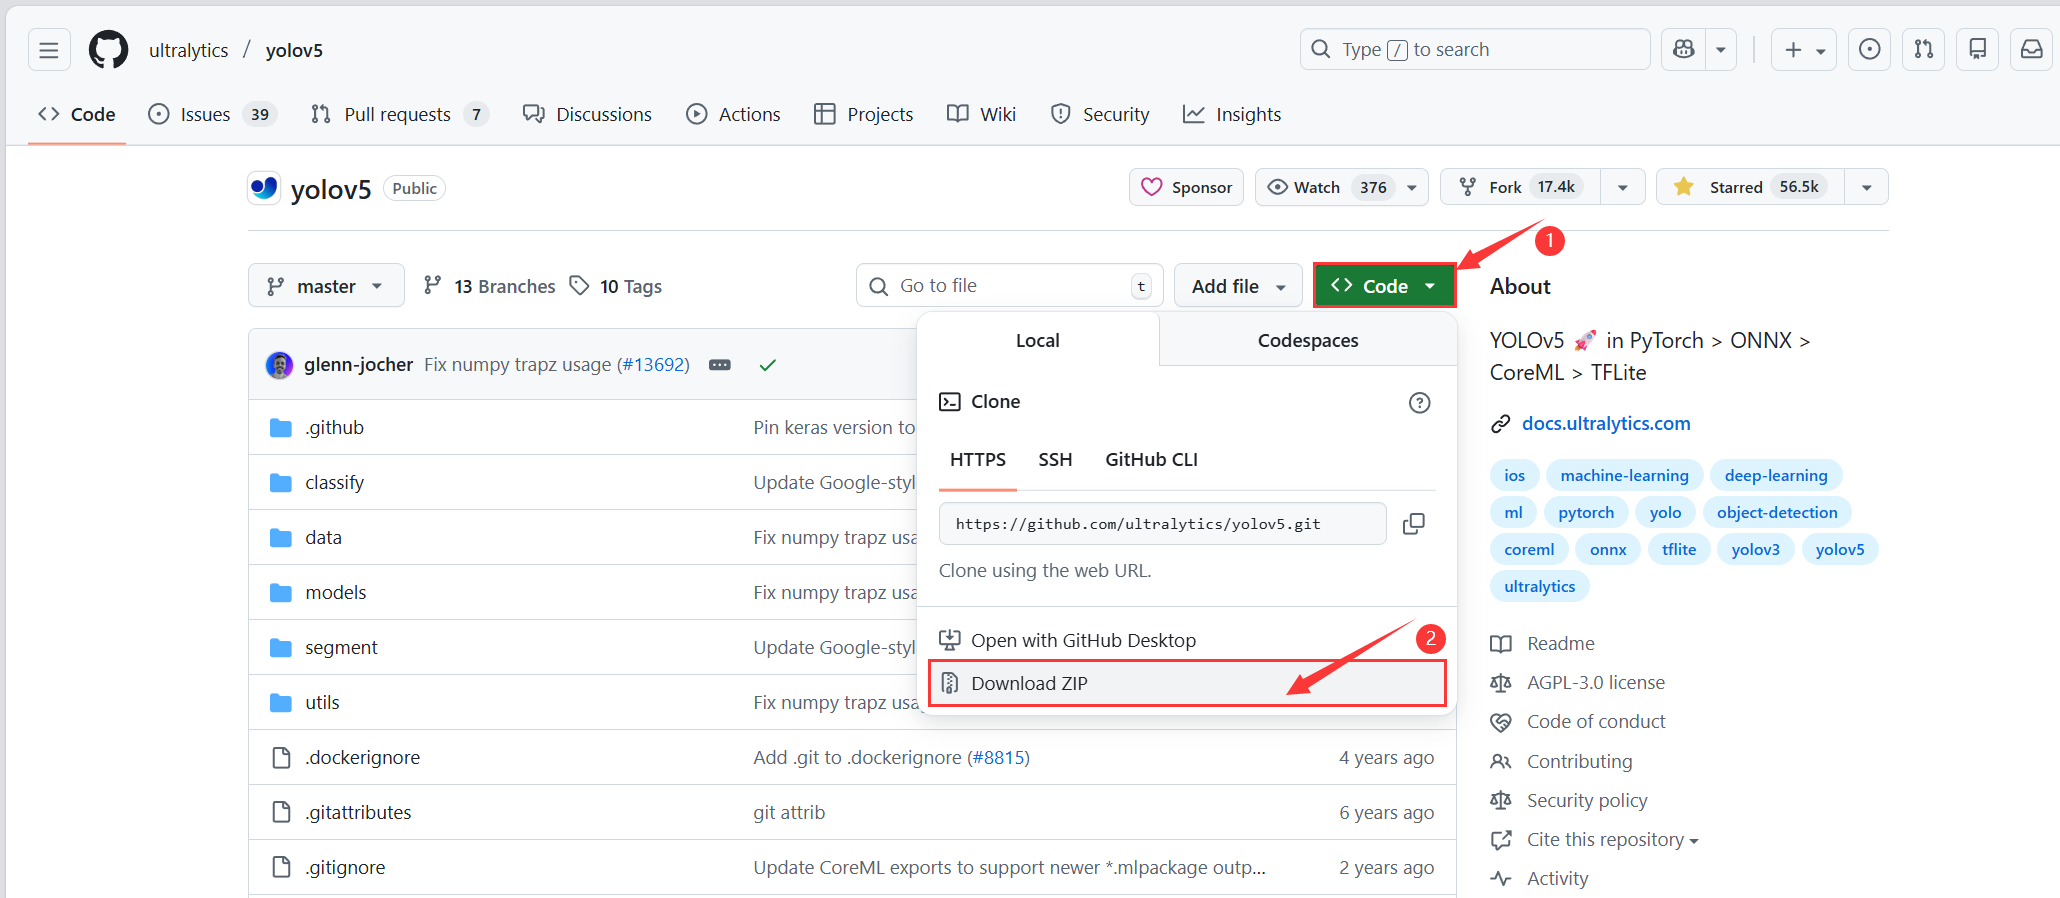Screen dimensions: 2060x898
Task: Switch to the Issues tab
Action: (x=212, y=114)
